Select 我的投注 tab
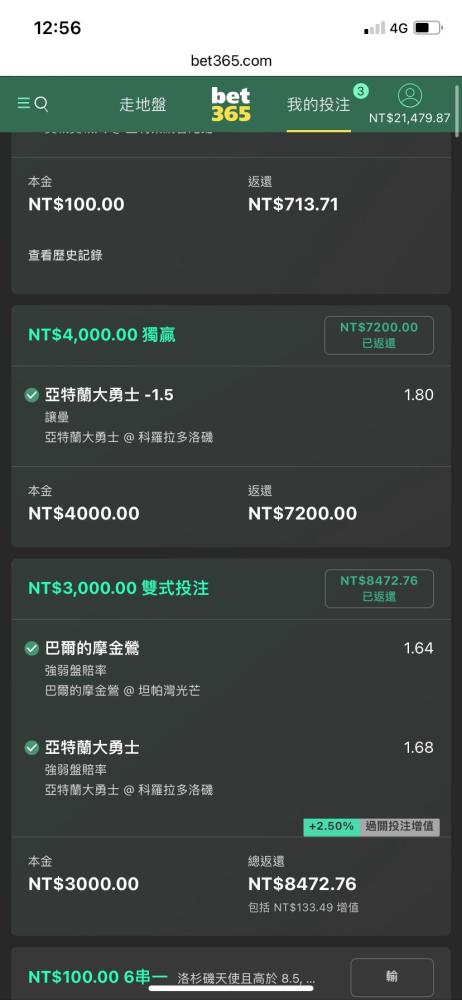The height and width of the screenshot is (1000, 462). pos(318,105)
